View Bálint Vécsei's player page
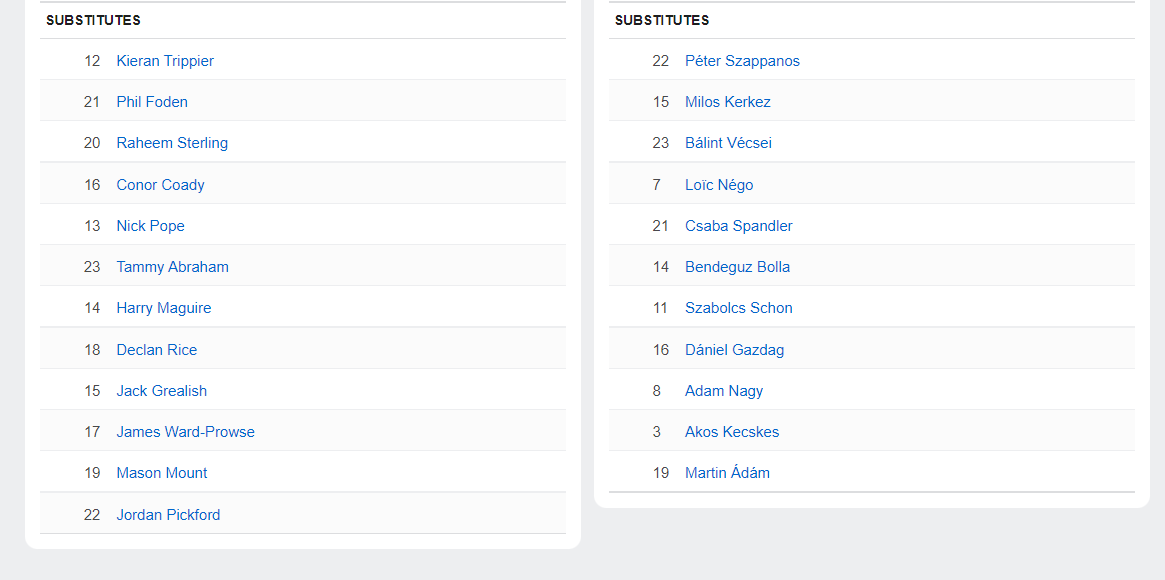The image size is (1165, 580). [x=728, y=143]
